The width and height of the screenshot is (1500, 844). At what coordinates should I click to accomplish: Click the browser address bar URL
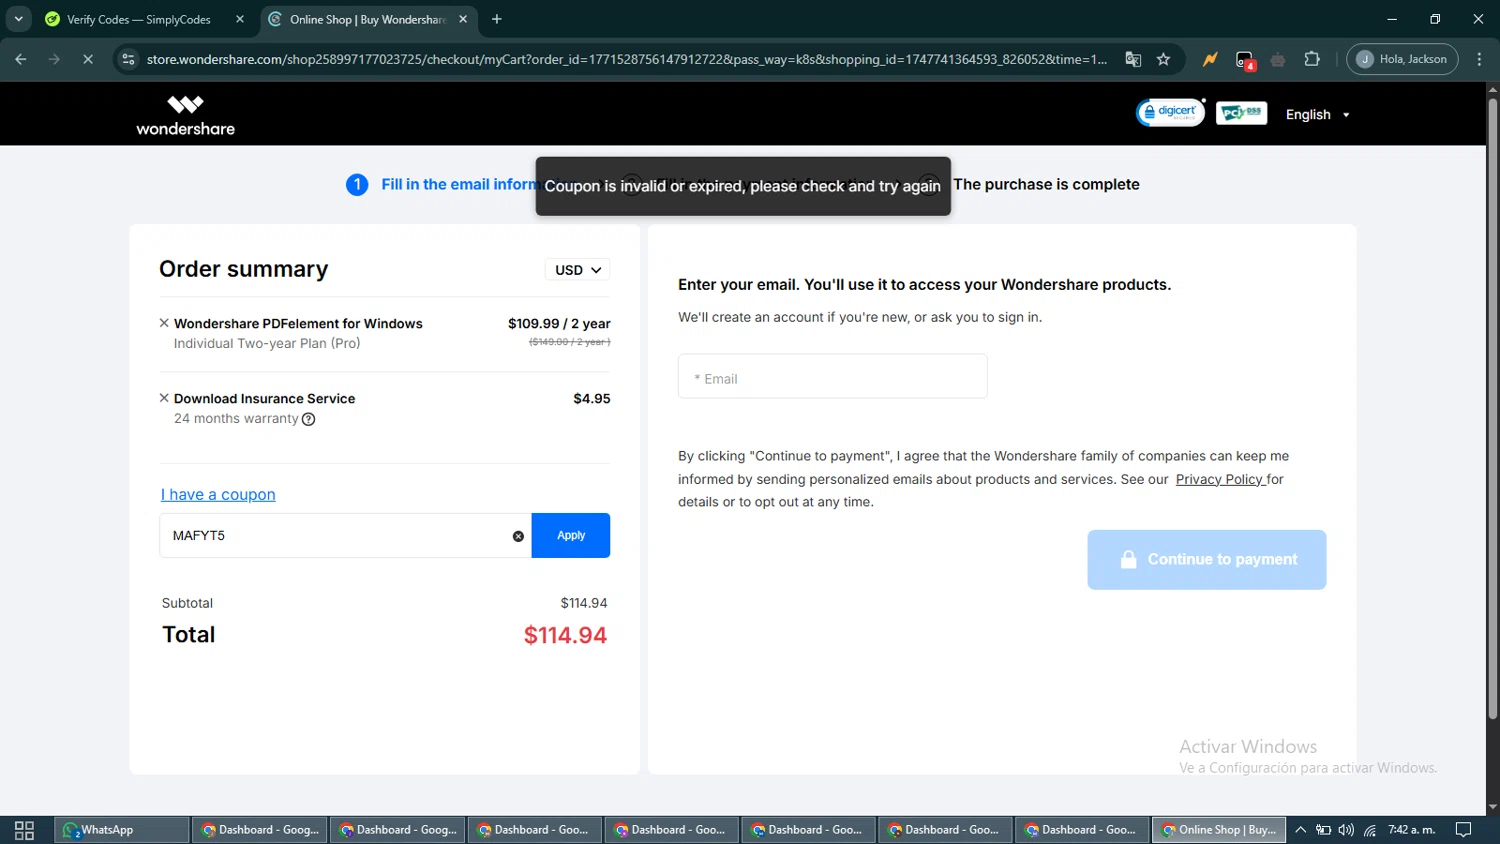coord(627,59)
